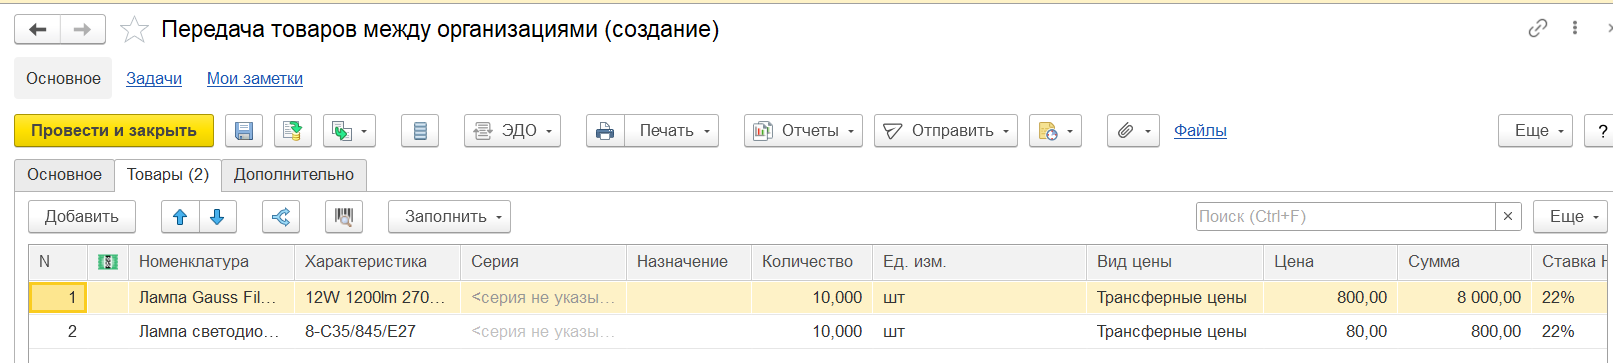Screen dimensions: 1613x363
Task: Add document to favorites with star icon
Action: [x=134, y=30]
